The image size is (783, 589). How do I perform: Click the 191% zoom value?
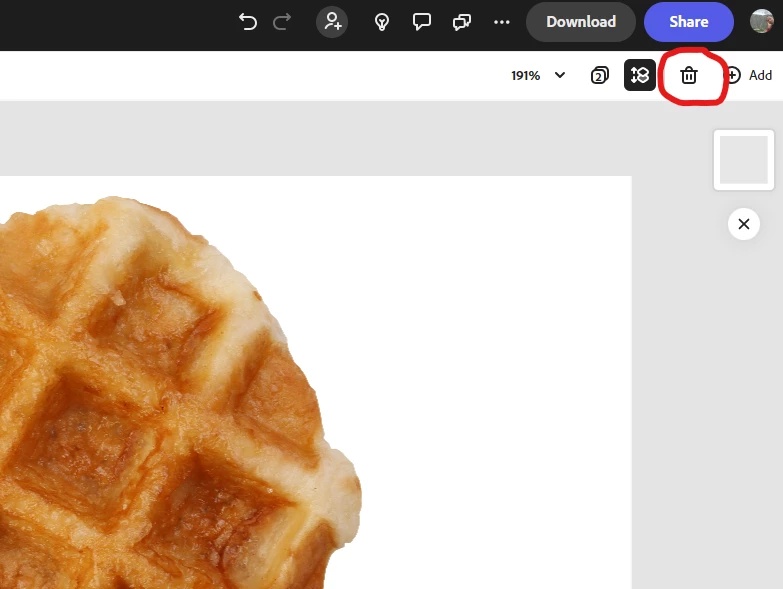pos(525,76)
